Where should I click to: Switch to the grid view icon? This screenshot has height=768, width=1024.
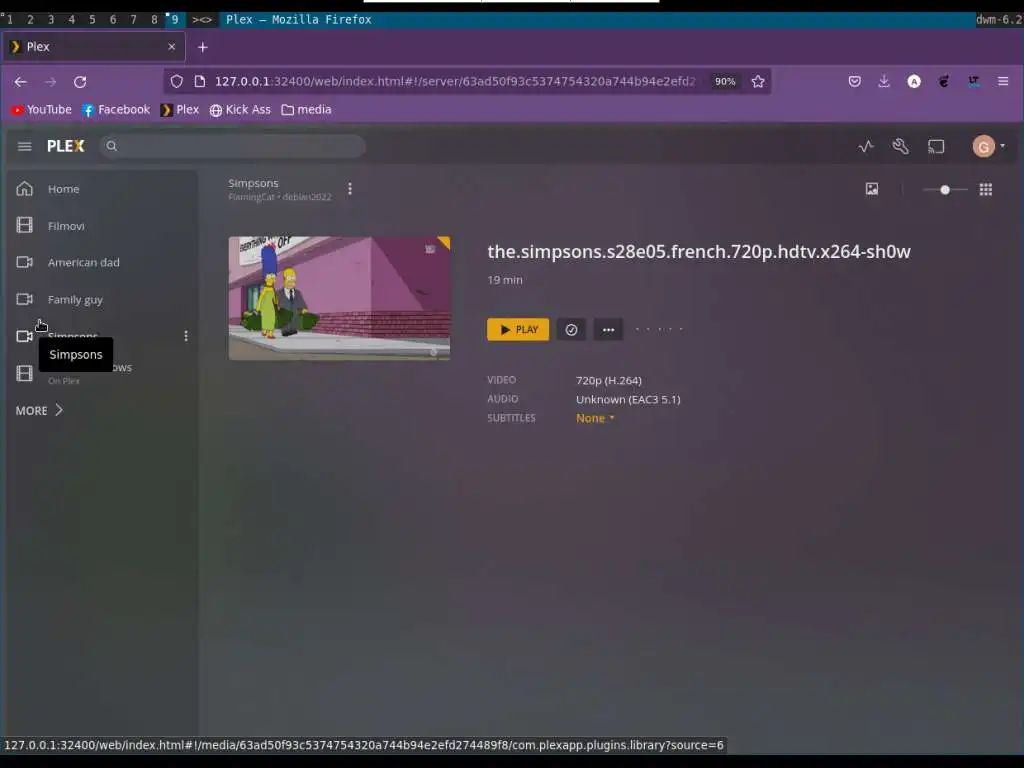(x=985, y=189)
